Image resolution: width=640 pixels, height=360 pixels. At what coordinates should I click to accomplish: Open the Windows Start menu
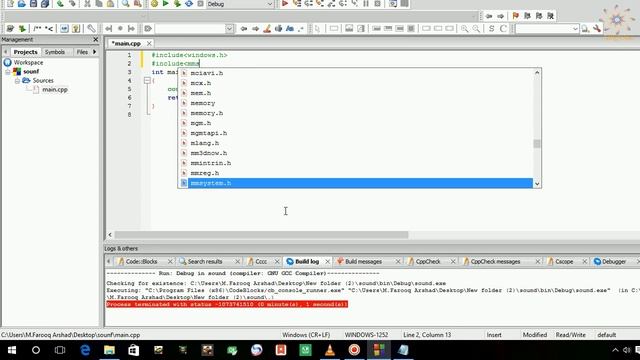[x=11, y=350]
